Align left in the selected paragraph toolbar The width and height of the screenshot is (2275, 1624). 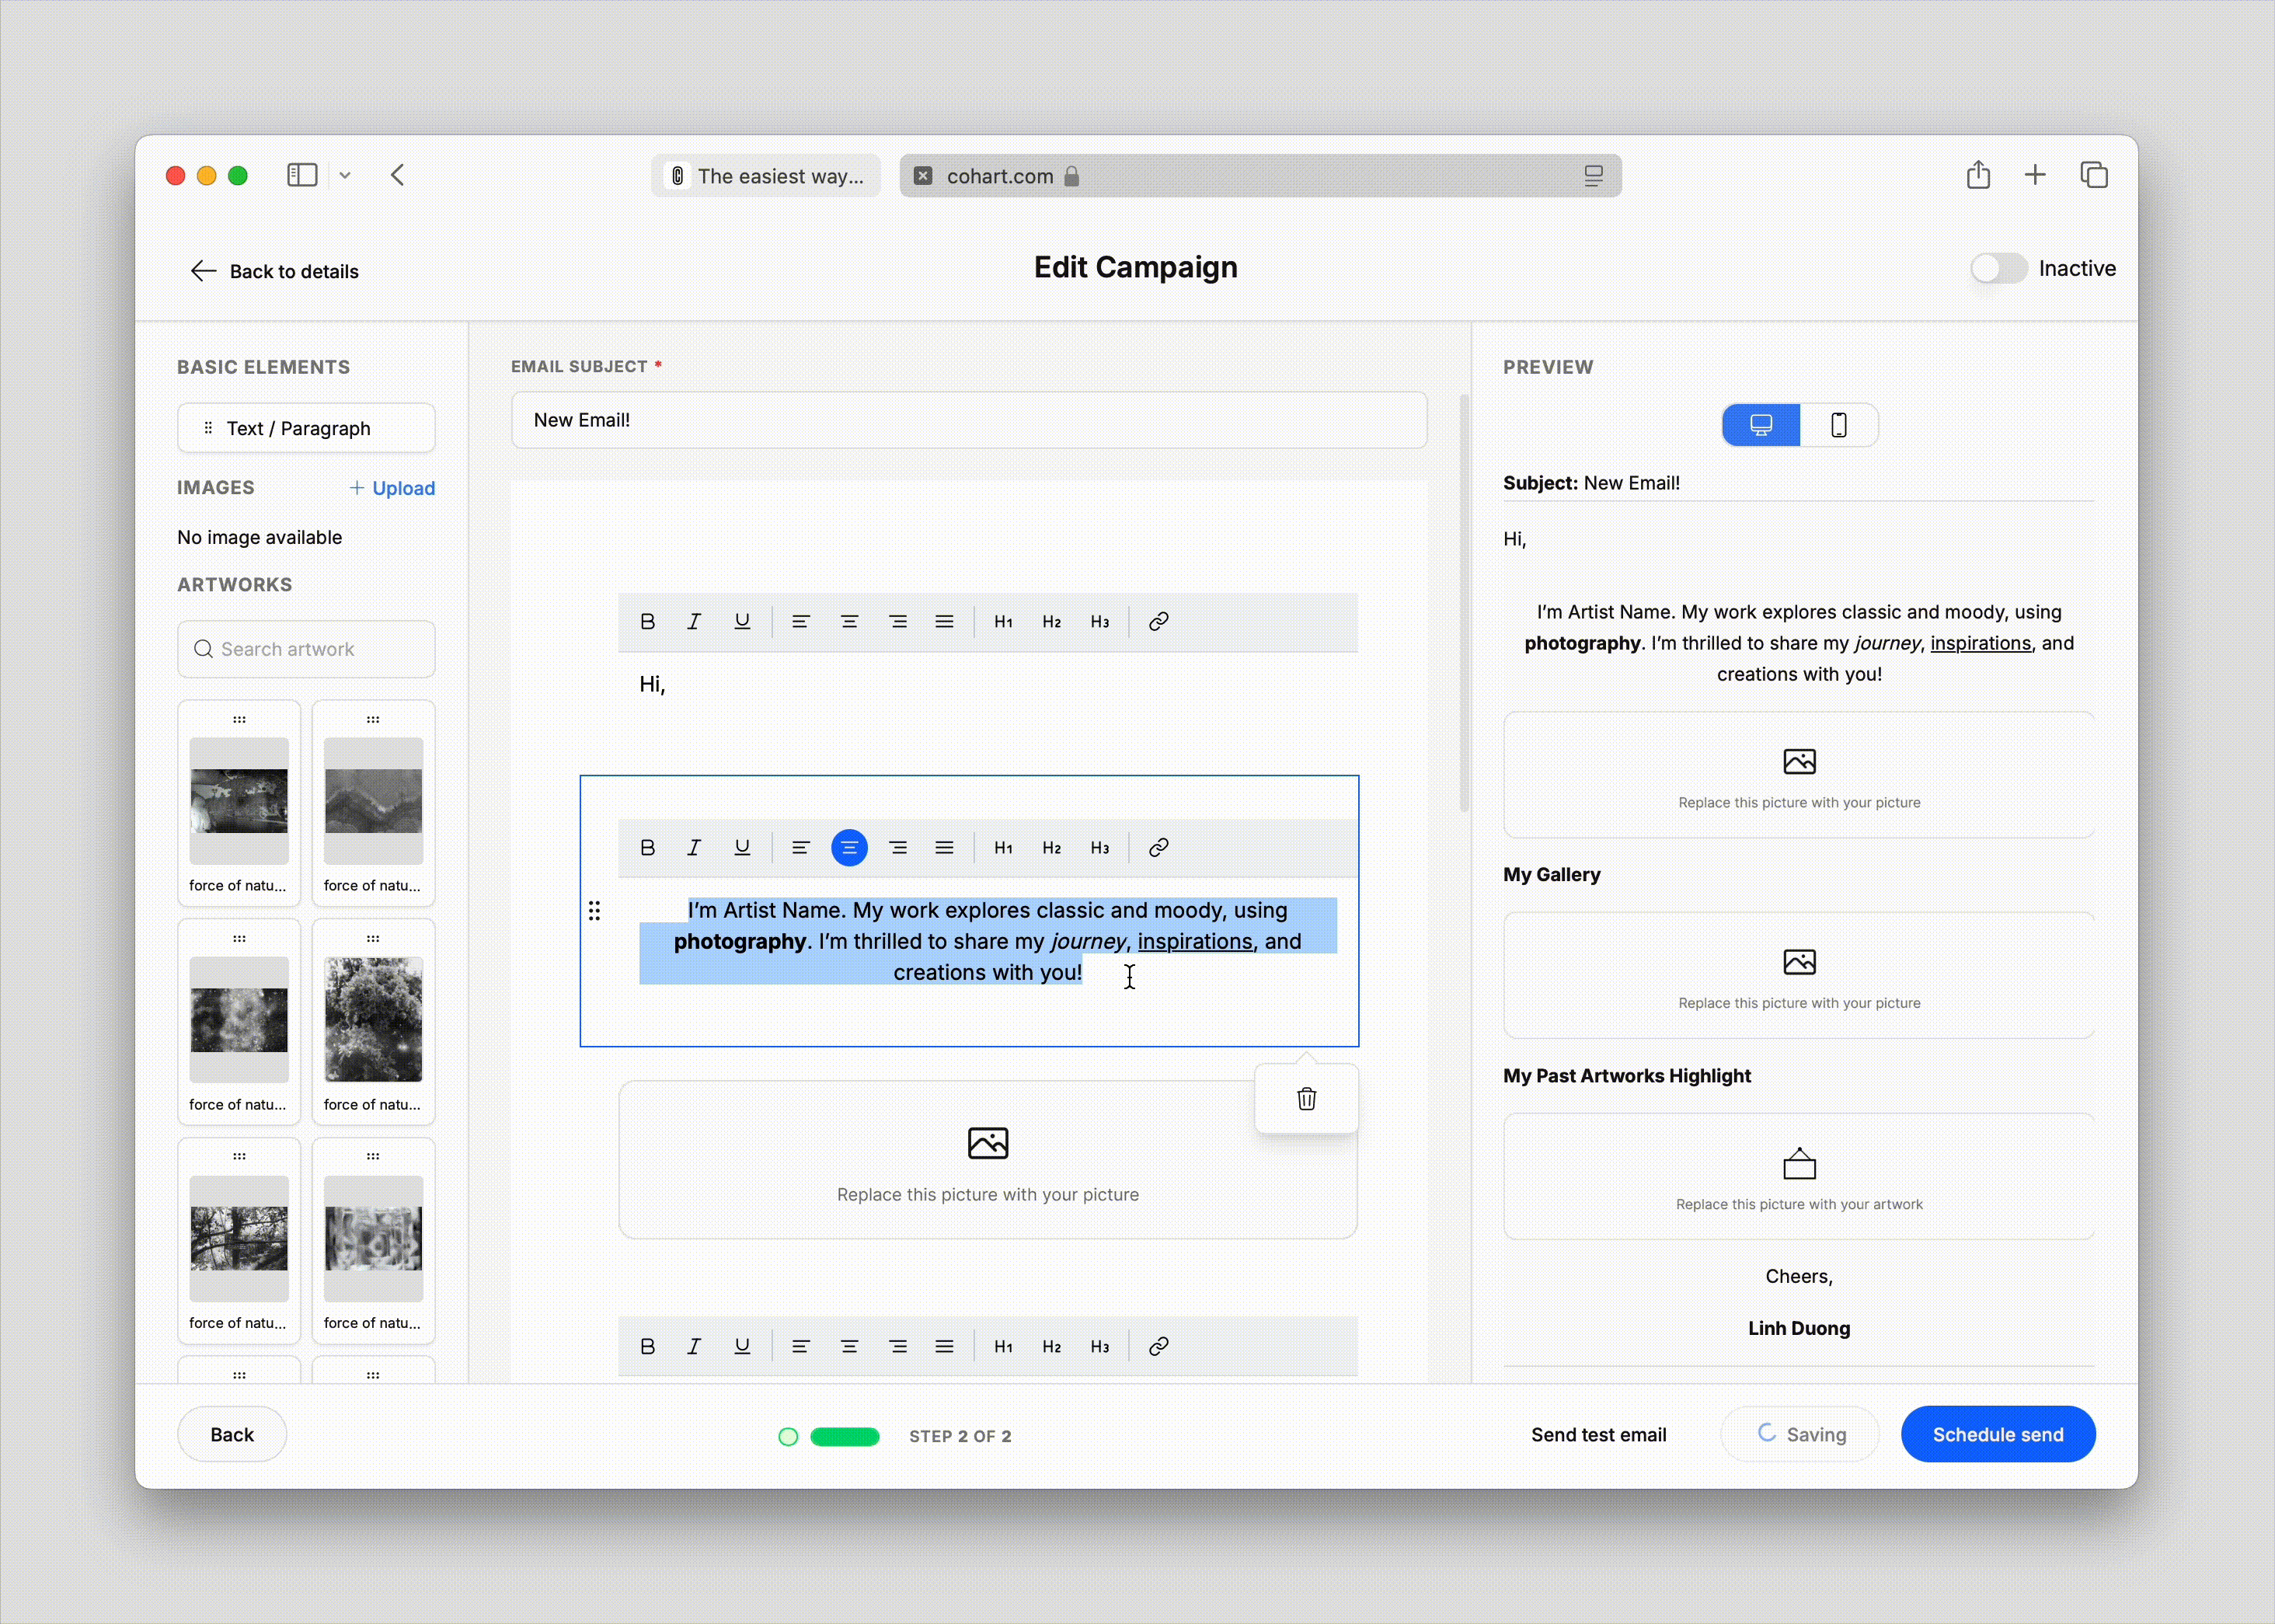(800, 848)
